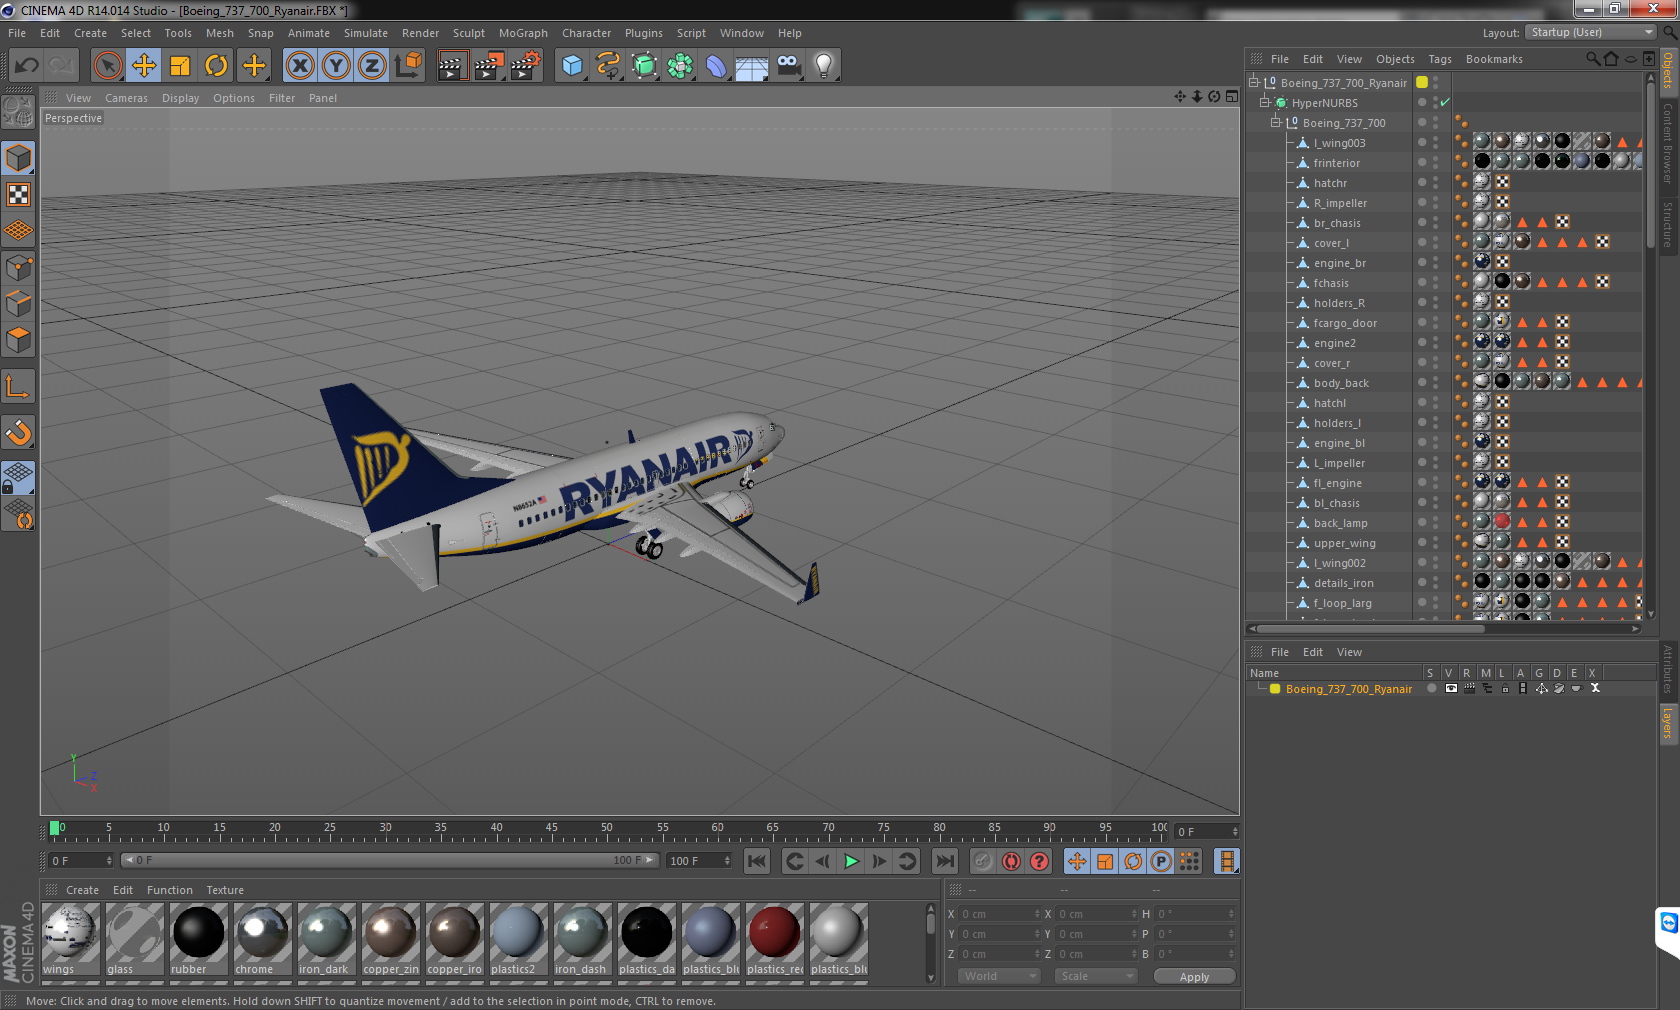Open the Scale mode dropdown

point(1096,976)
